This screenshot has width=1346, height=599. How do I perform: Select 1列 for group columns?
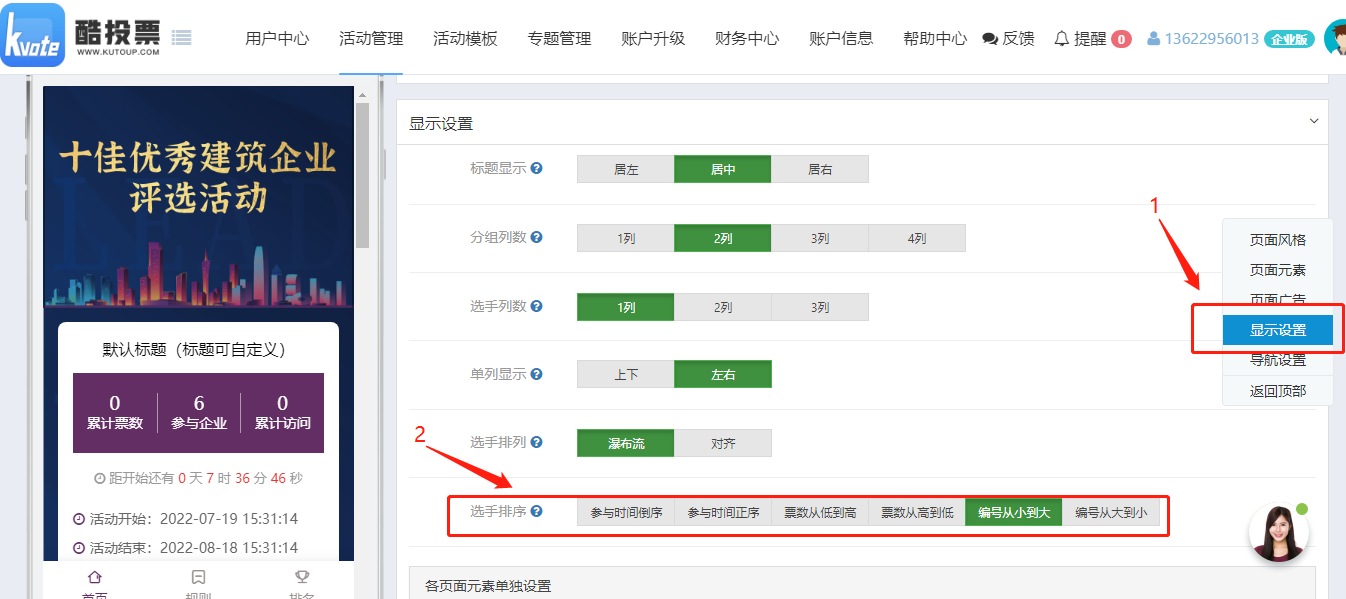click(x=626, y=238)
